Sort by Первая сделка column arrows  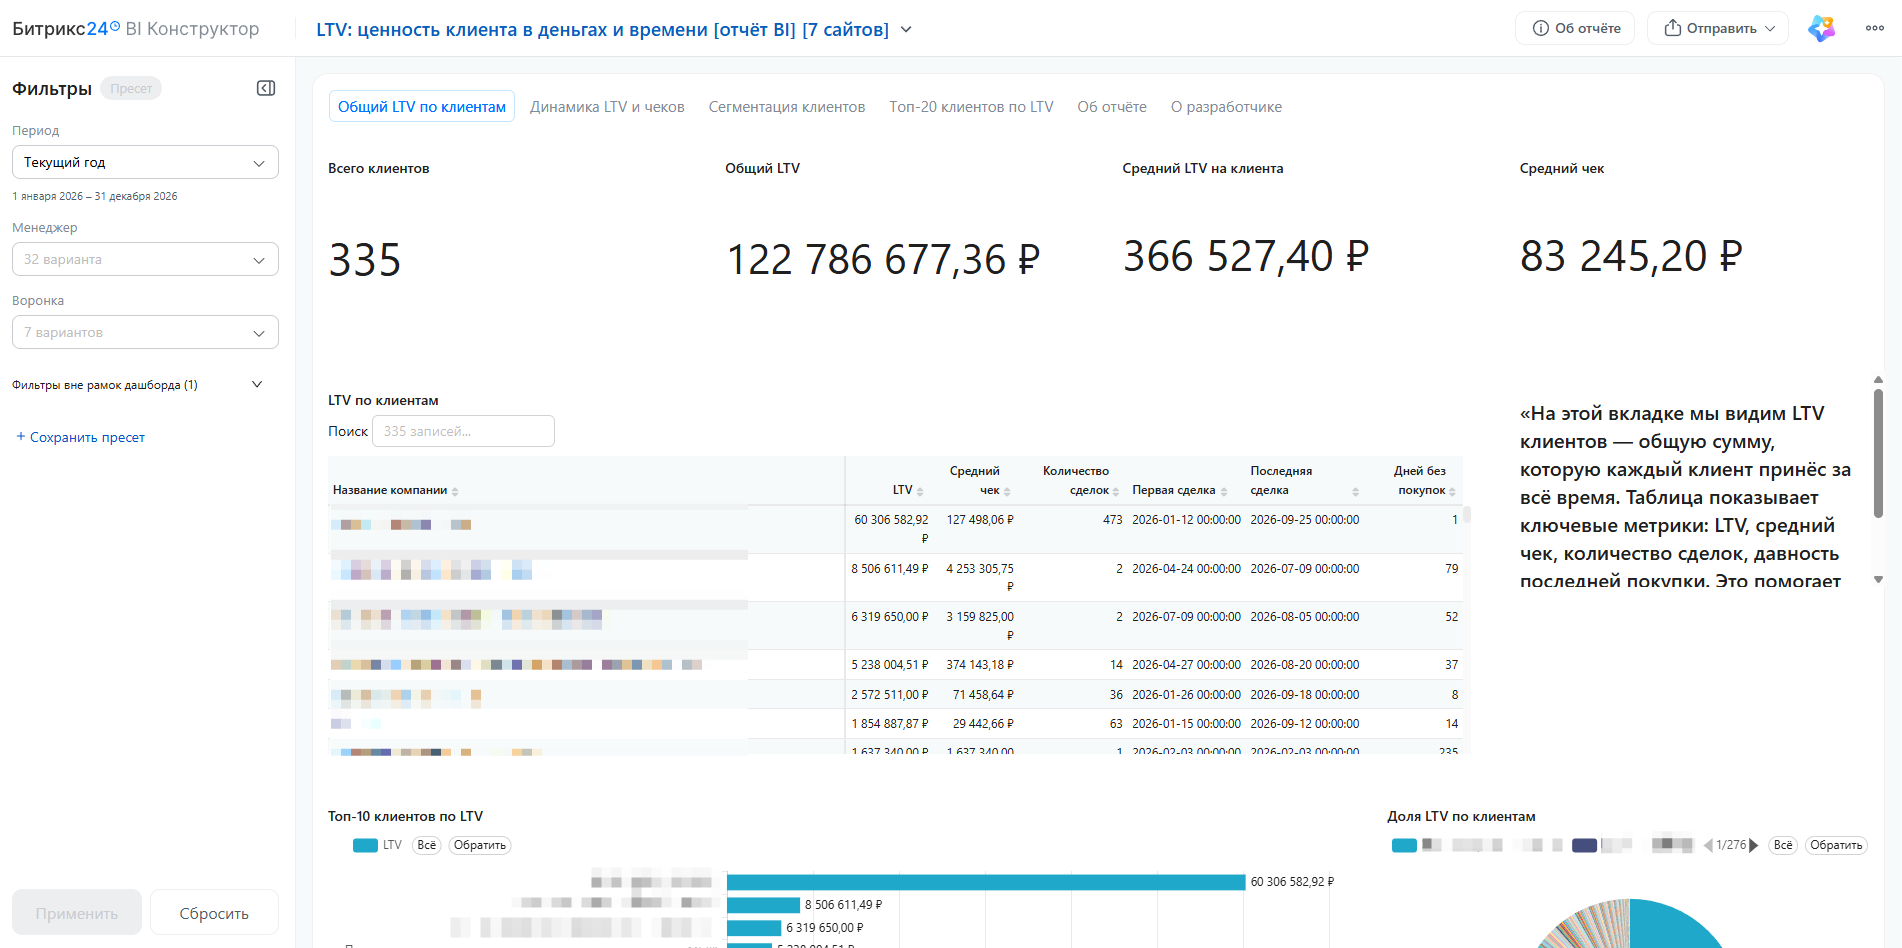1224,491
